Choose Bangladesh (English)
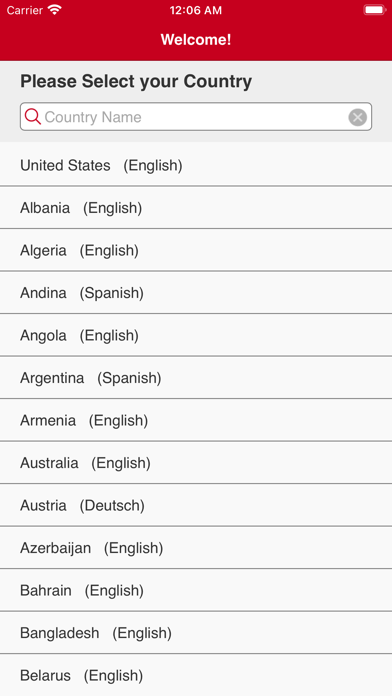392x696 pixels. [x=196, y=633]
